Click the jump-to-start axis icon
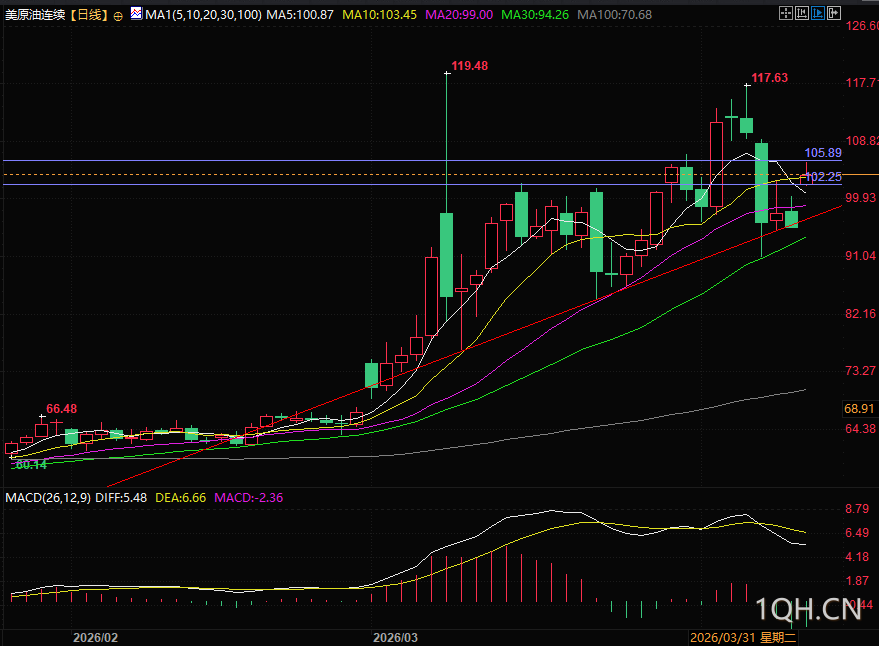 coord(802,13)
